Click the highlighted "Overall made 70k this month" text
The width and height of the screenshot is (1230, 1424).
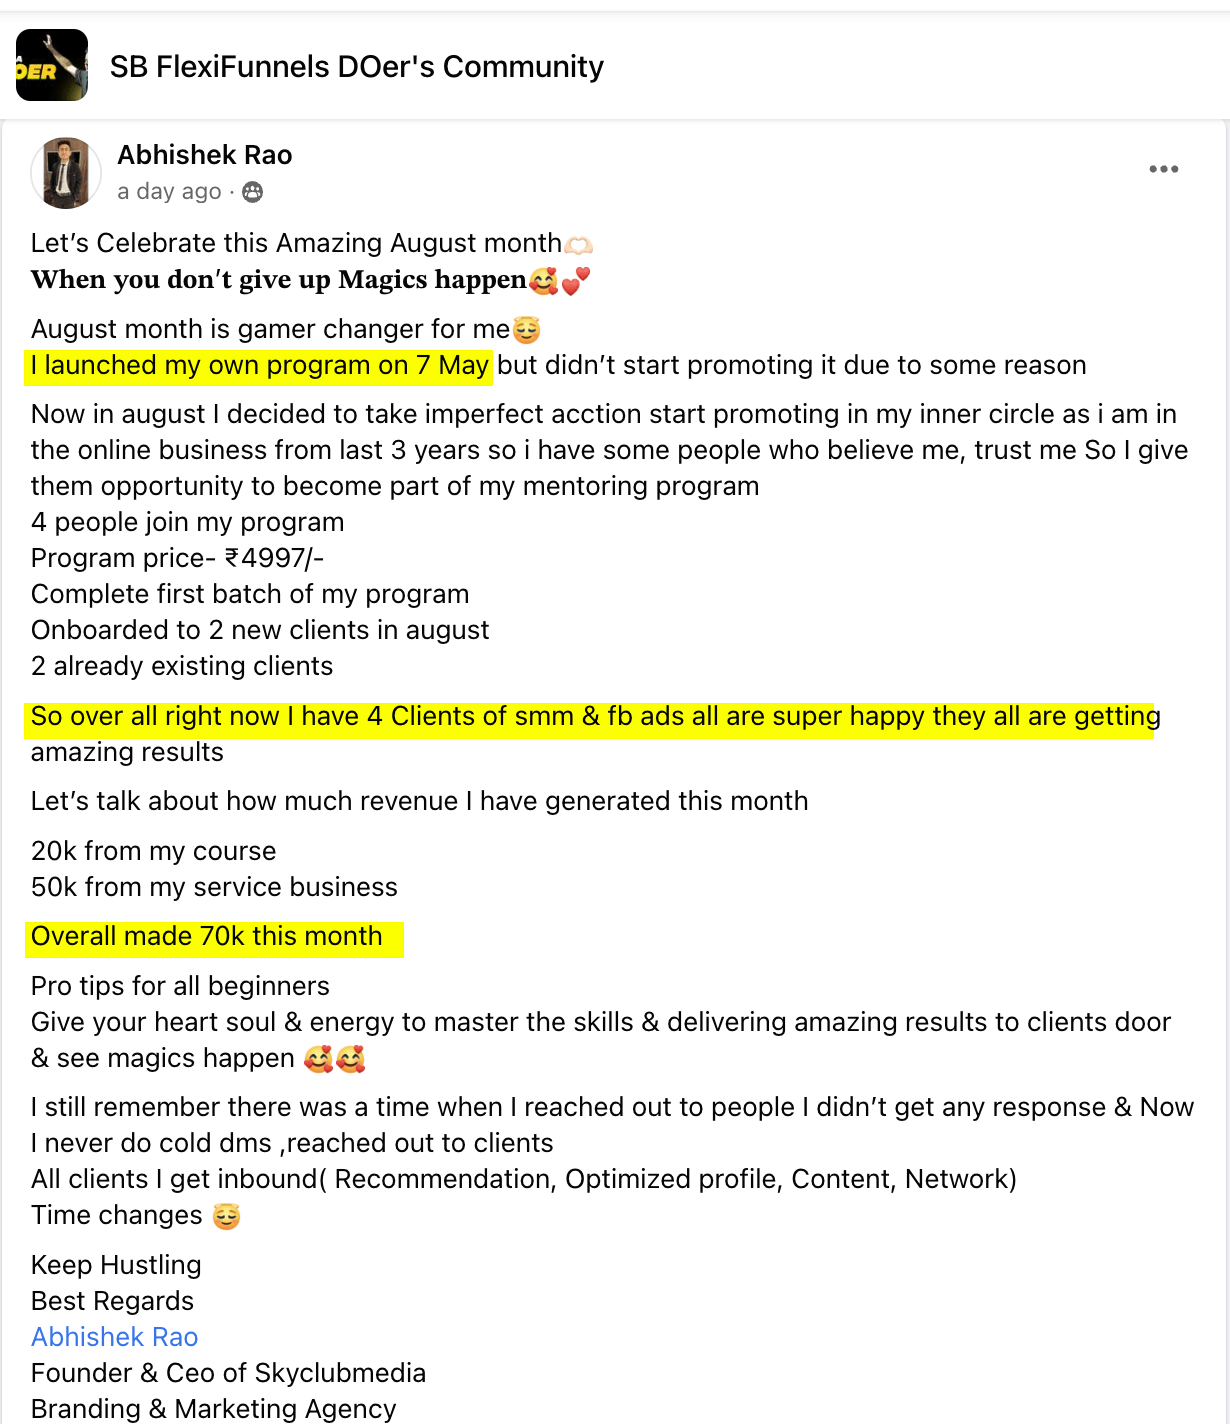(207, 937)
